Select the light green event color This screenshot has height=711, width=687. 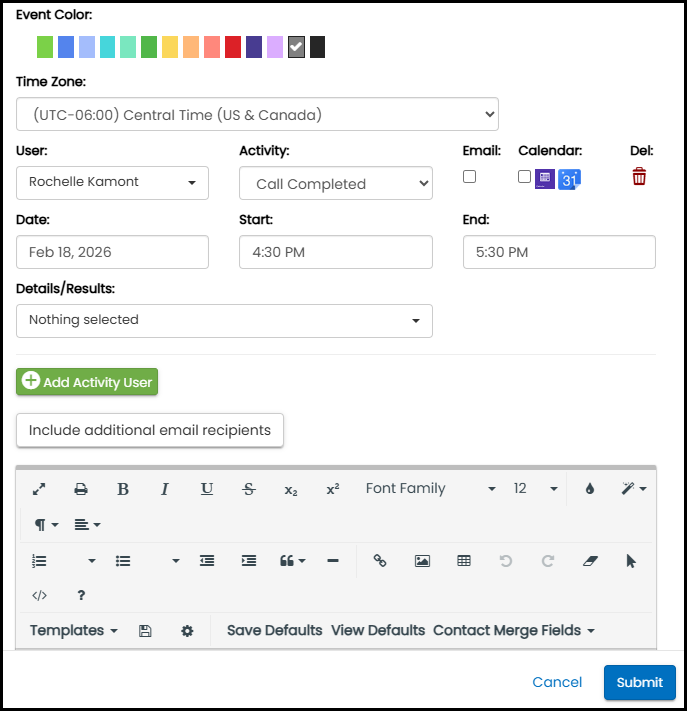[x=45, y=47]
